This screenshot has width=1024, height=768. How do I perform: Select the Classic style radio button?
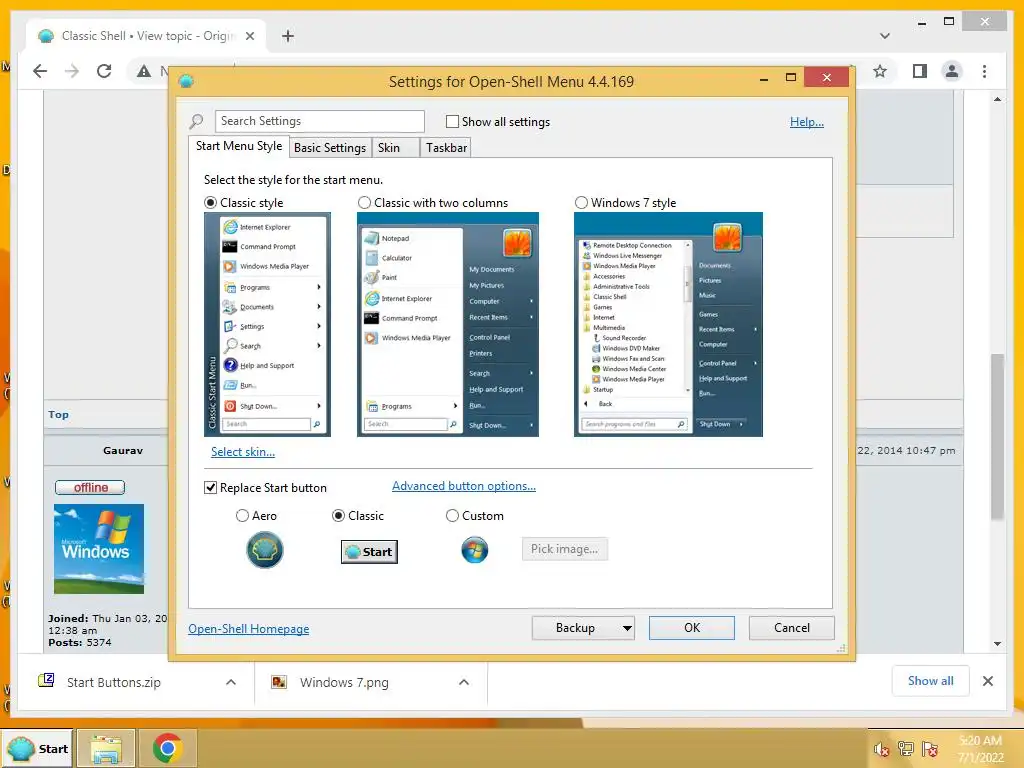pos(210,202)
